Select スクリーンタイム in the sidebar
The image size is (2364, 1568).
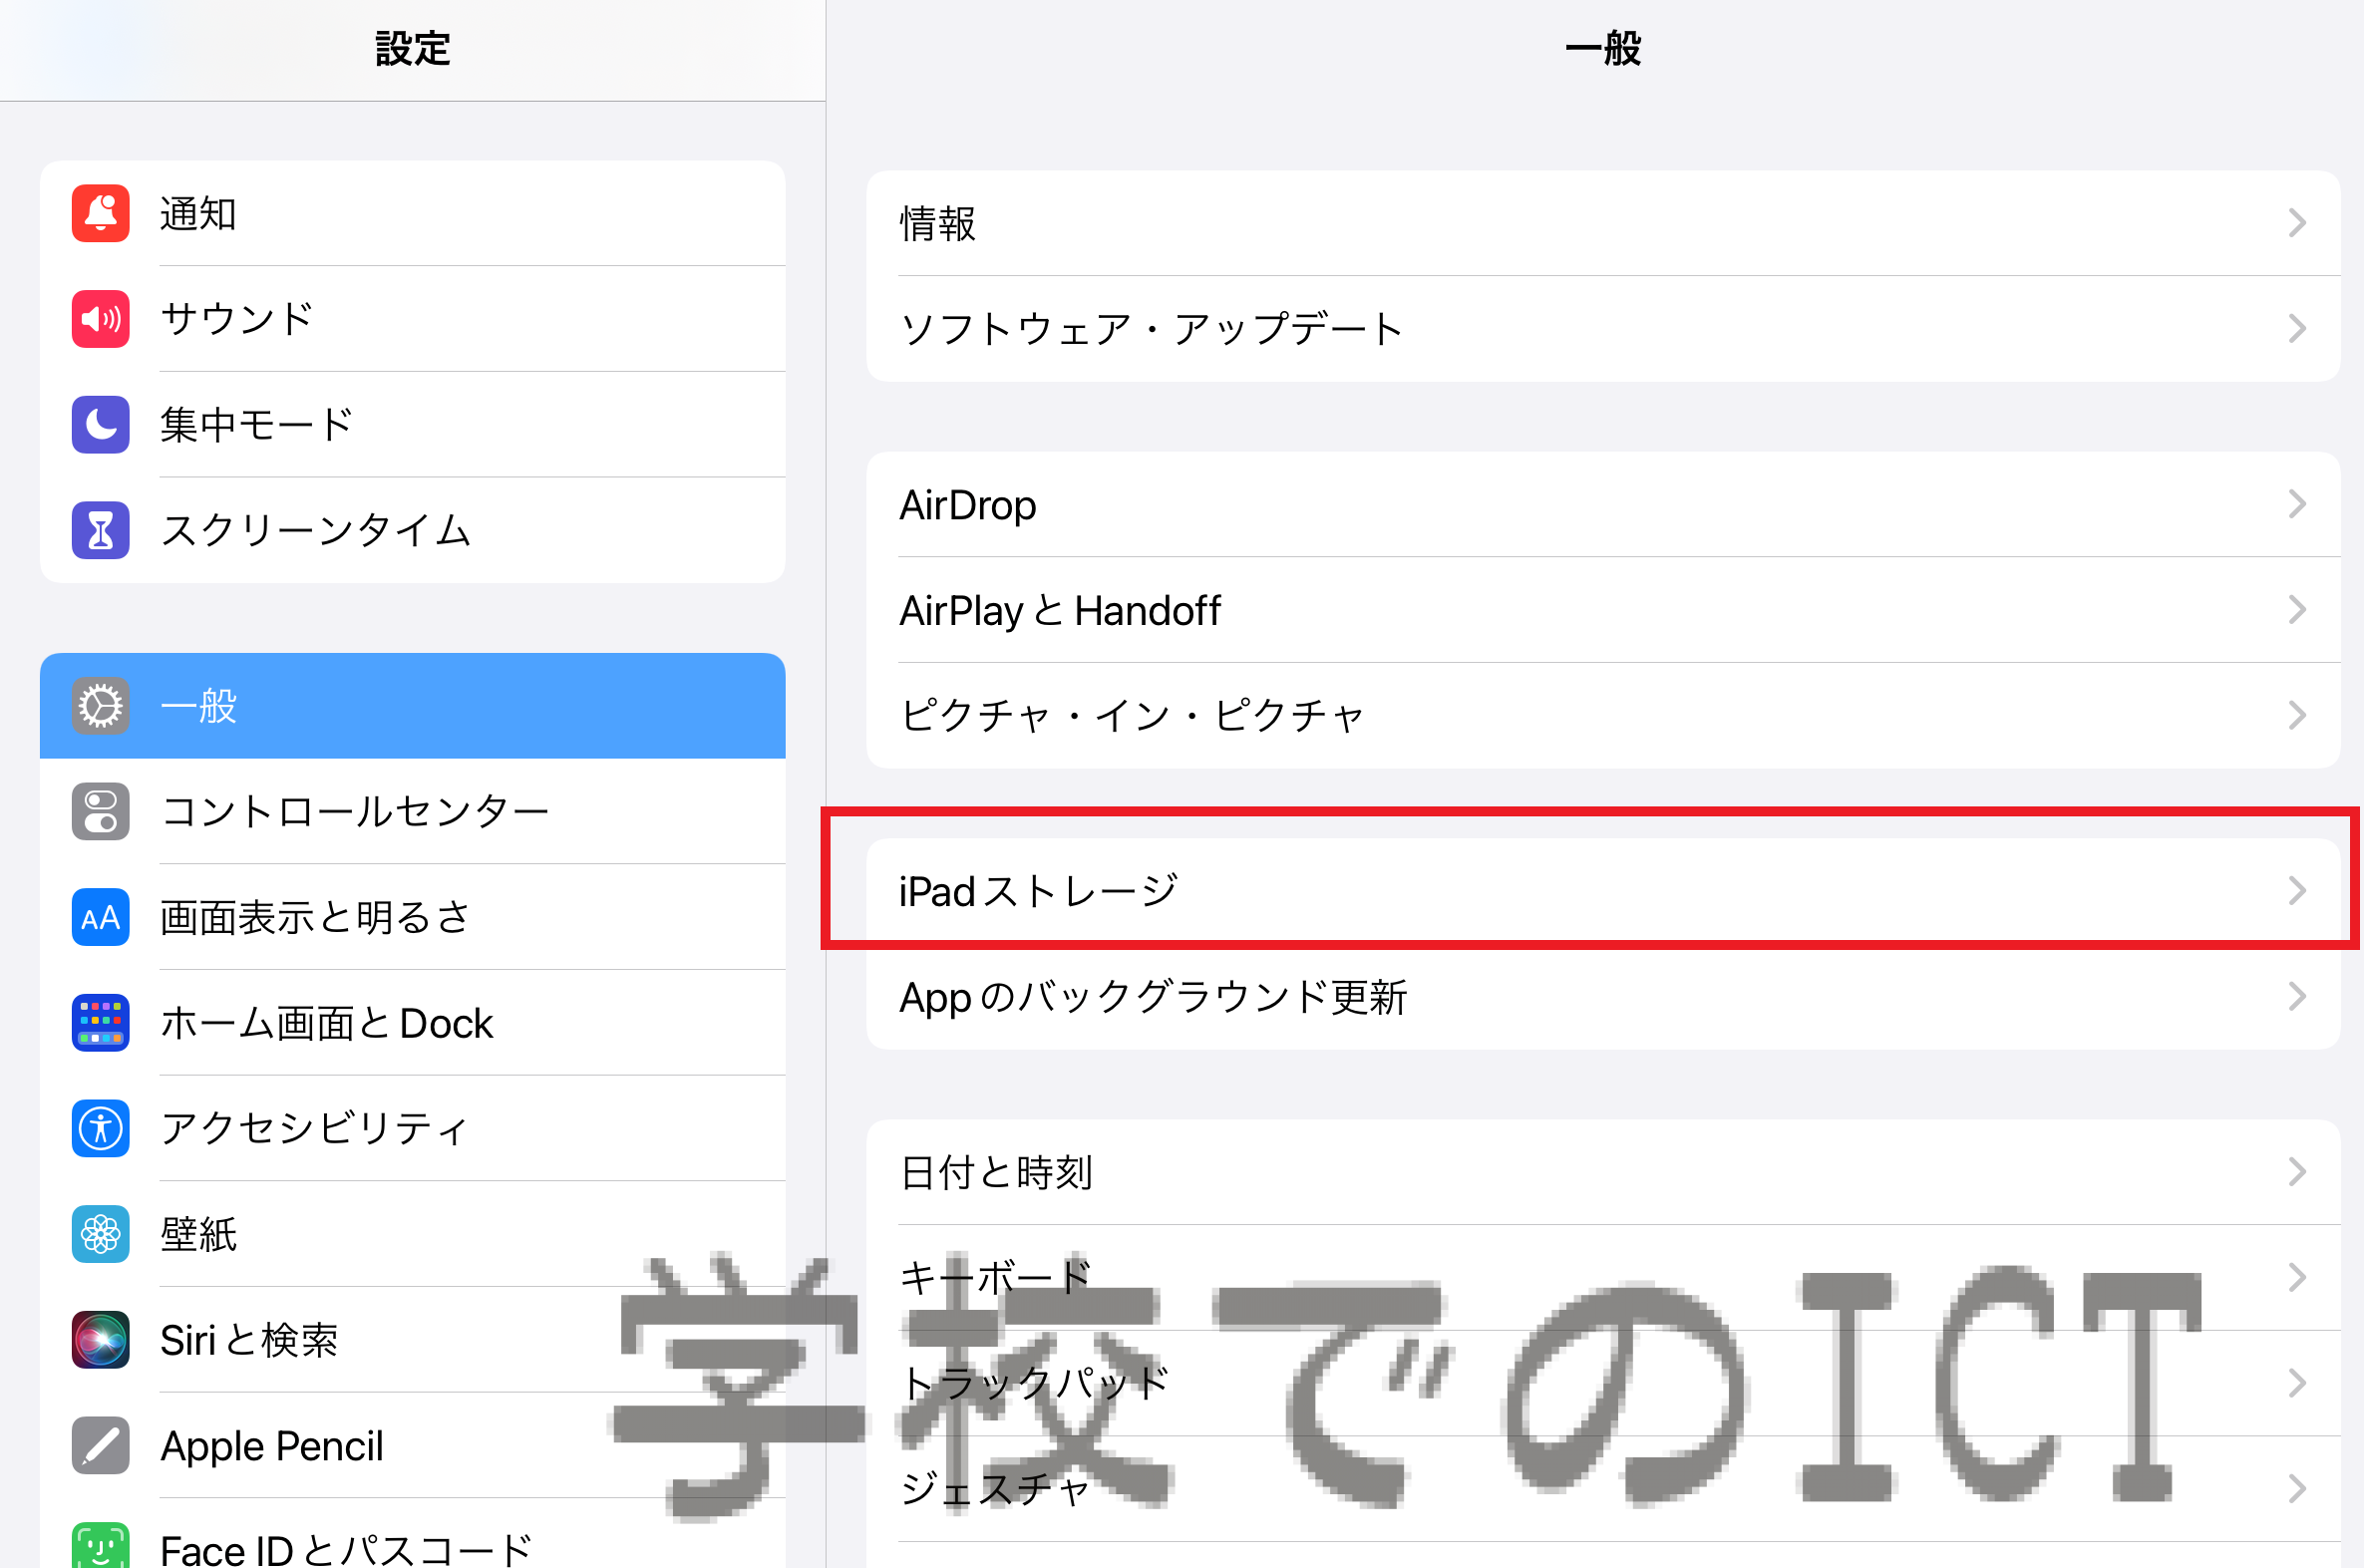pyautogui.click(x=412, y=530)
